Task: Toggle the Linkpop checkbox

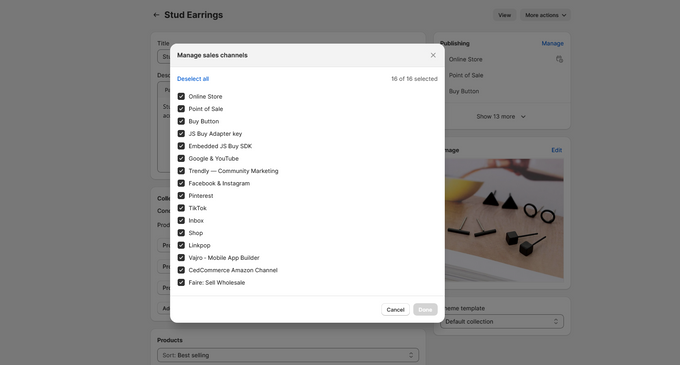Action: 181,245
